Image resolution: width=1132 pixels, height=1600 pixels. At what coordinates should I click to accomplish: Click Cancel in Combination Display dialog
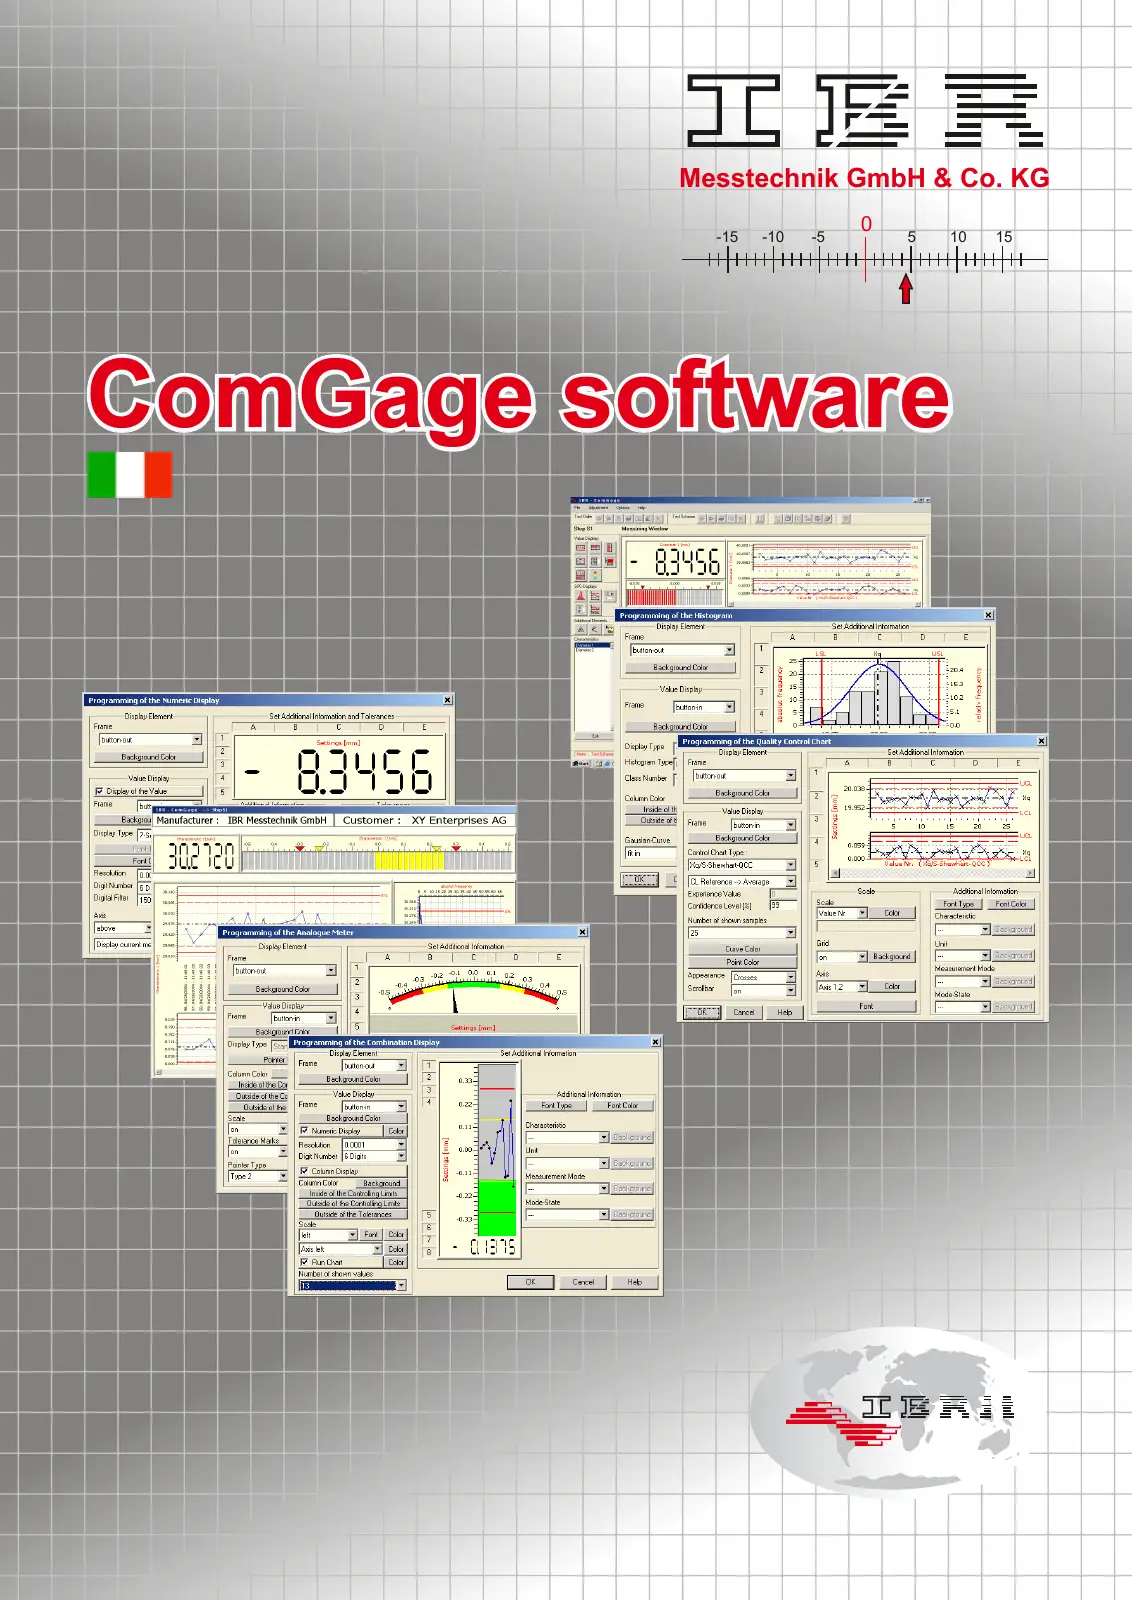(583, 1282)
